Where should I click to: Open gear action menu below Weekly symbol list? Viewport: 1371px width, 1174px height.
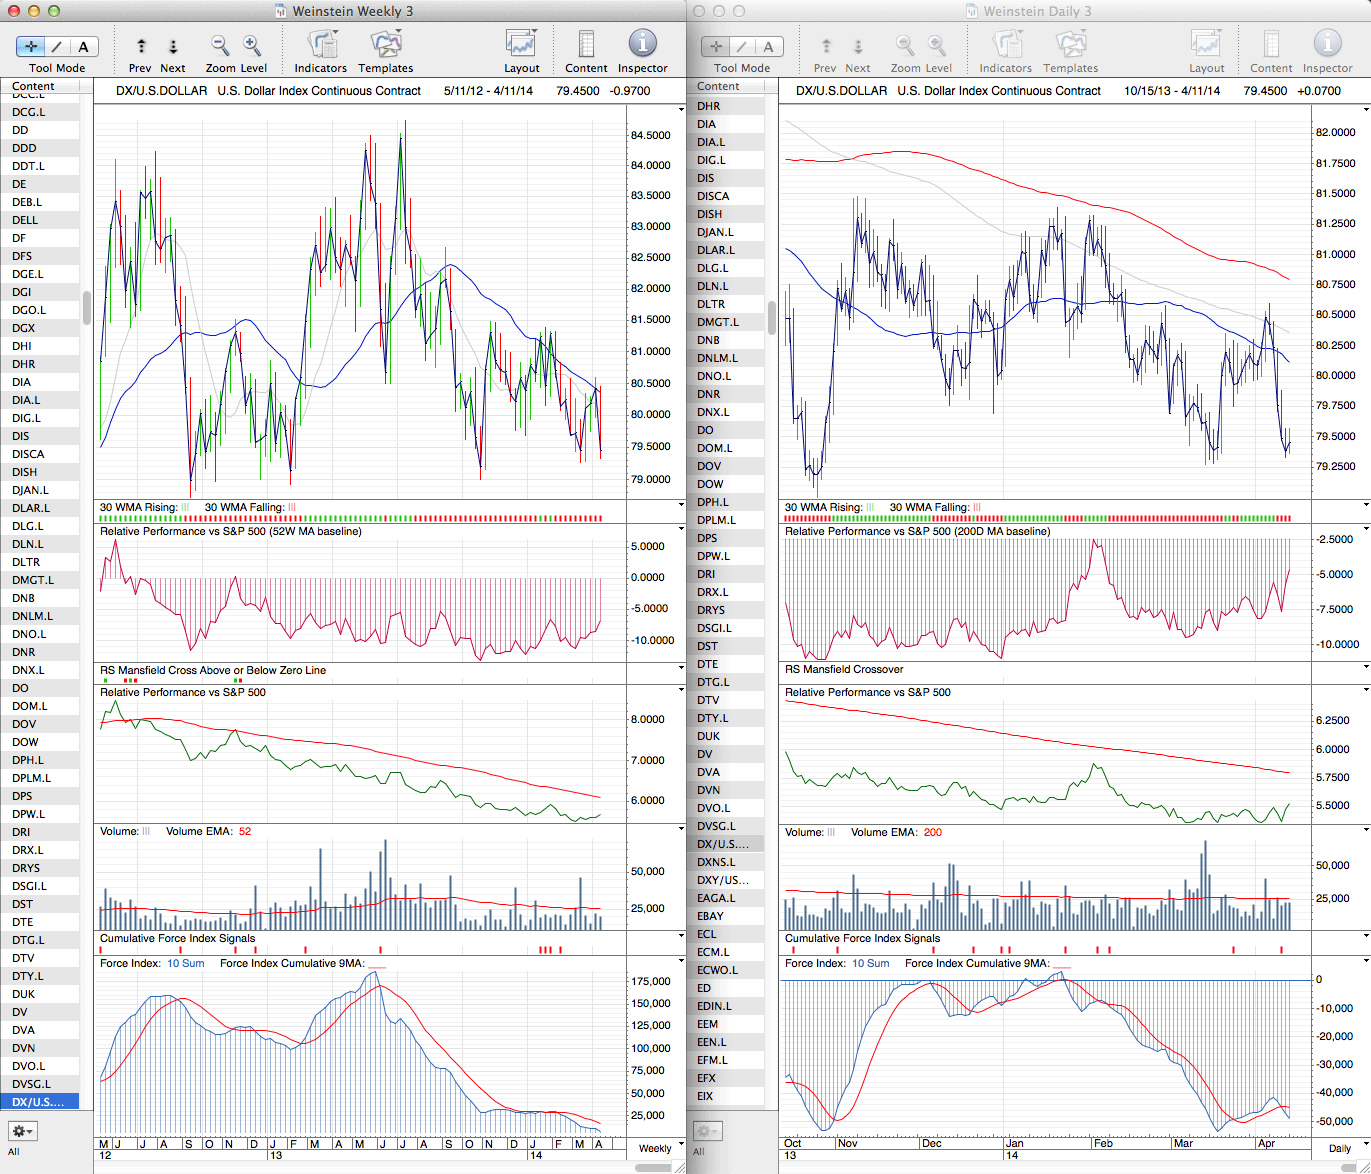tap(22, 1131)
